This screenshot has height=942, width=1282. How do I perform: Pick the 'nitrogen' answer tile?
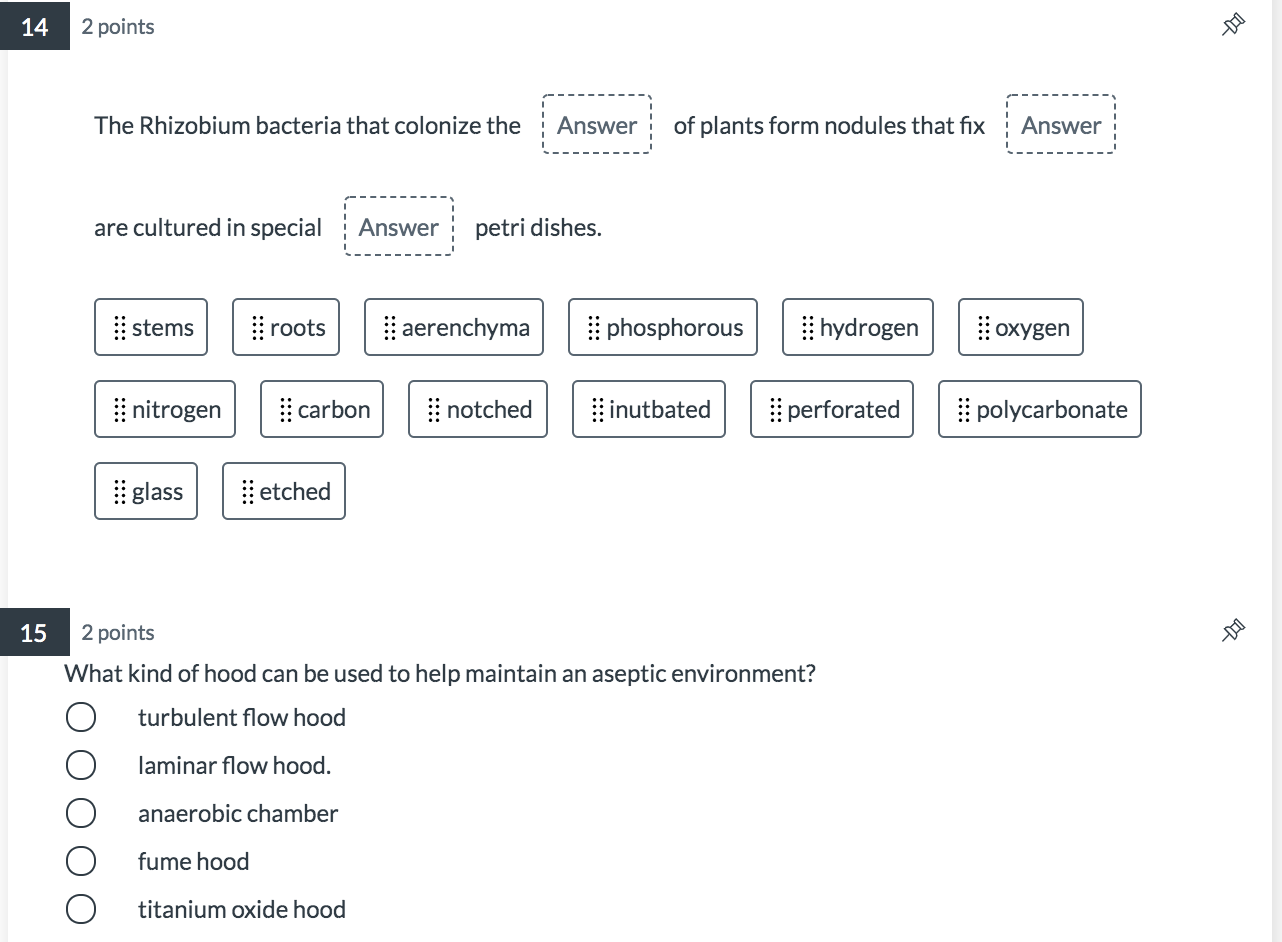[x=165, y=409]
